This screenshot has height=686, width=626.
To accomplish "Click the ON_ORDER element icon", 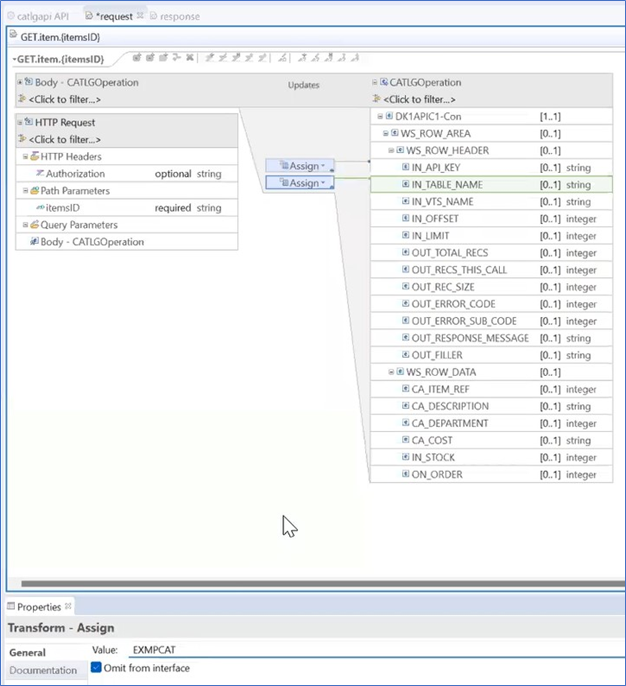I will (406, 474).
